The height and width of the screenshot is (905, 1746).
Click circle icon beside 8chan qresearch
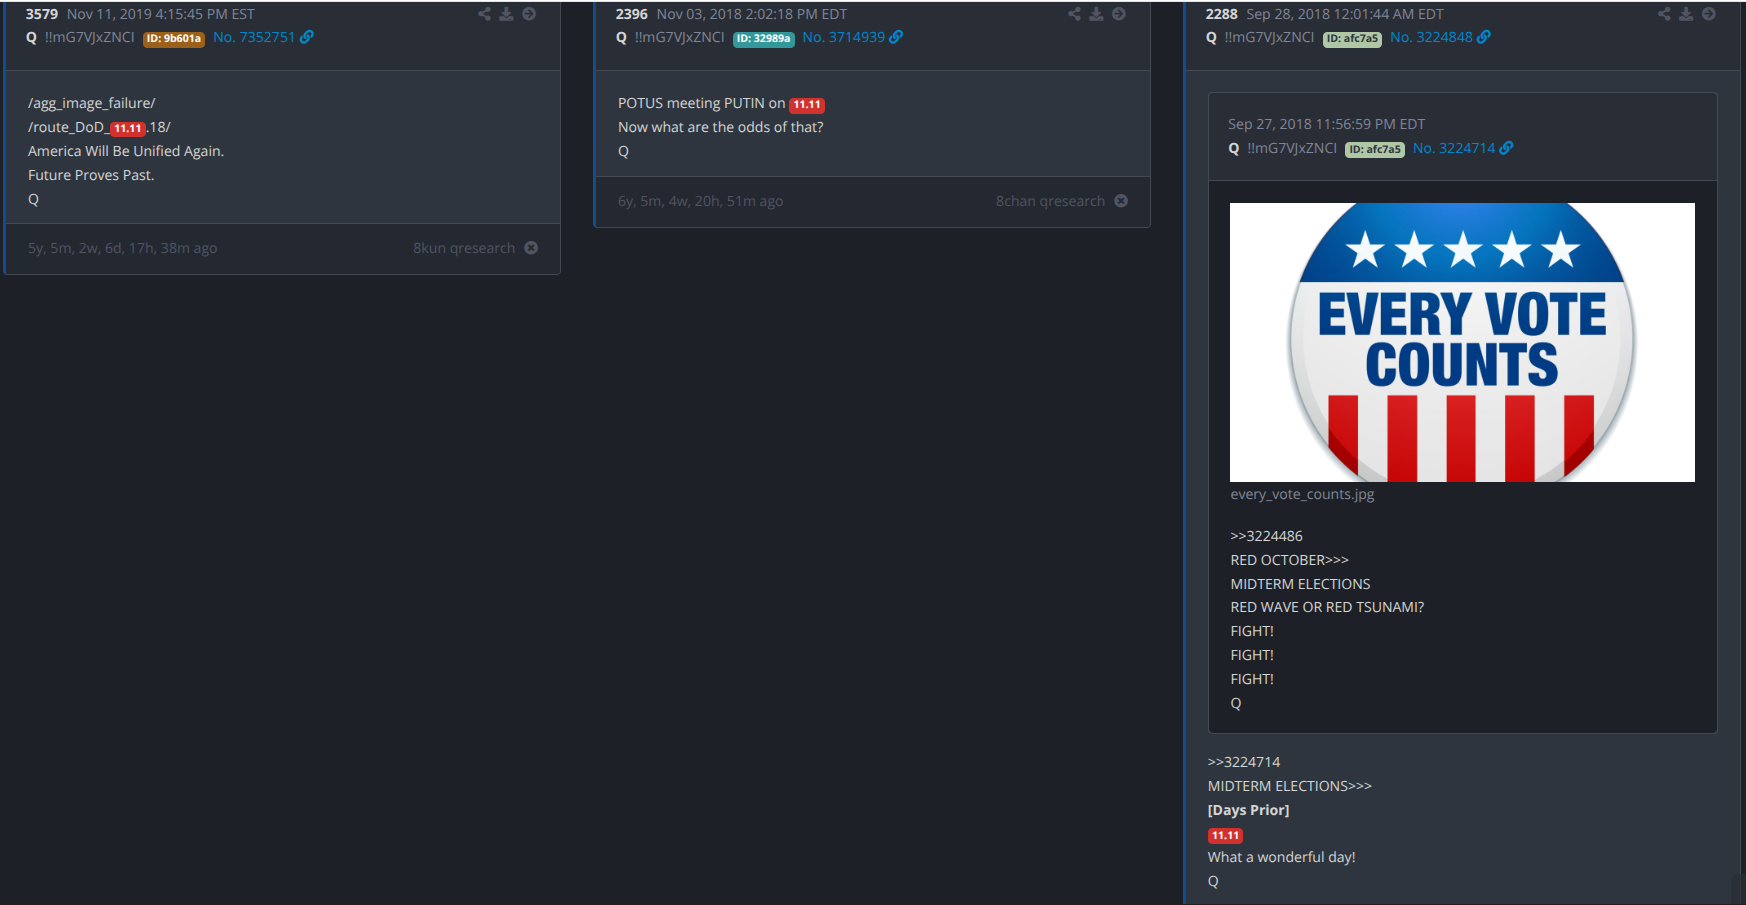[x=1121, y=201]
